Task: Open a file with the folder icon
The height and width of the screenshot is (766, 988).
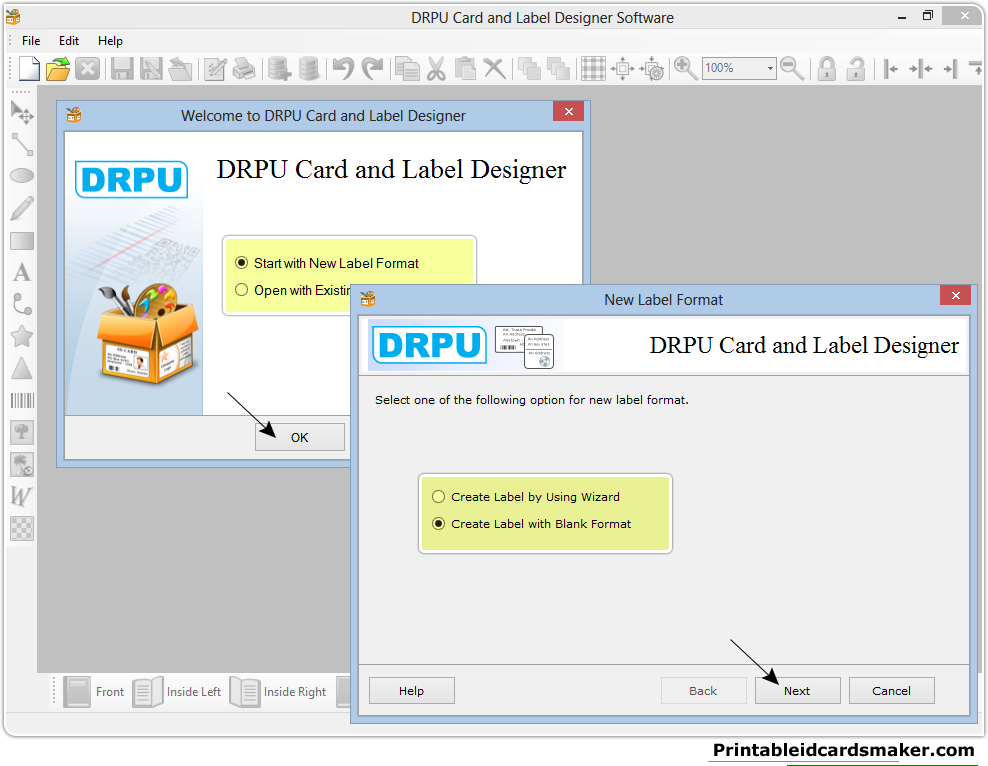Action: (x=58, y=68)
